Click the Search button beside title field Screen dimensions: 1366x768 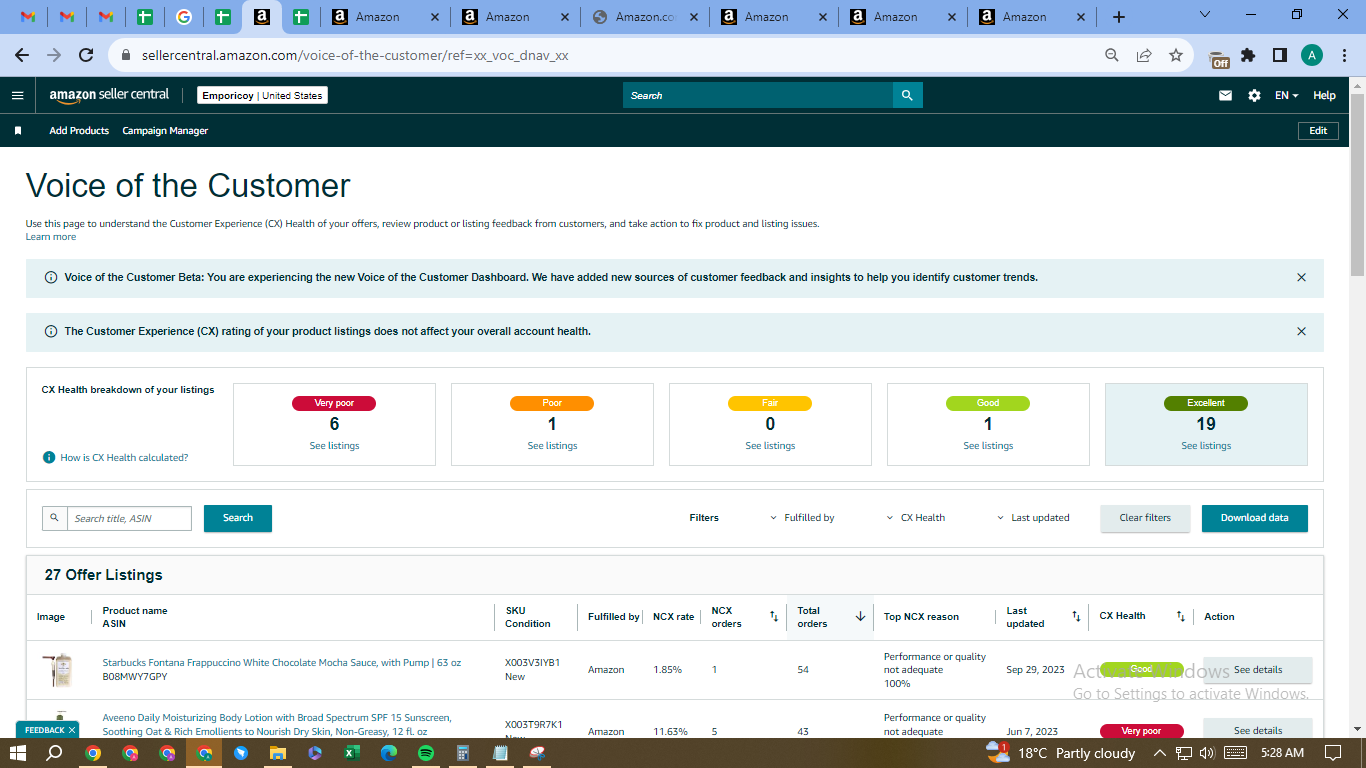pos(238,518)
